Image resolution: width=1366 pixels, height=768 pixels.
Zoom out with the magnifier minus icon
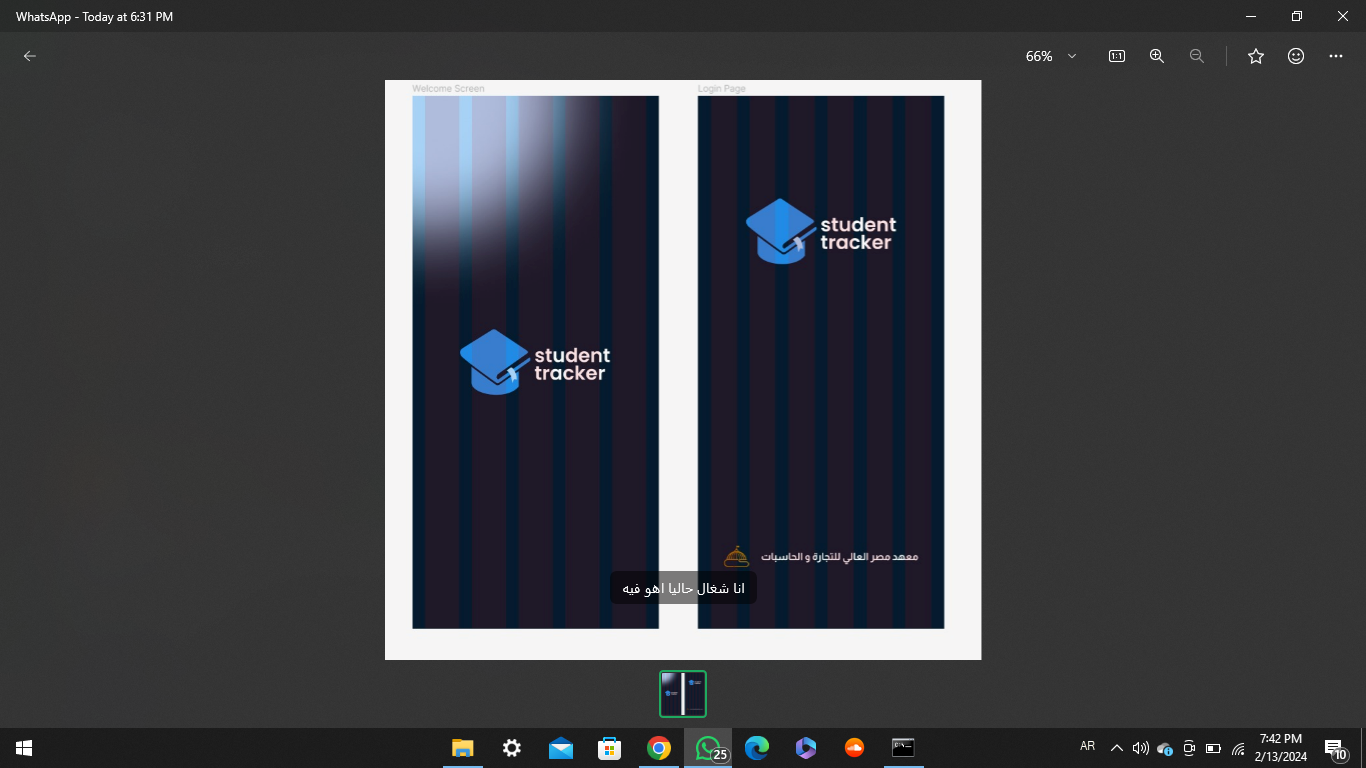pos(1197,56)
